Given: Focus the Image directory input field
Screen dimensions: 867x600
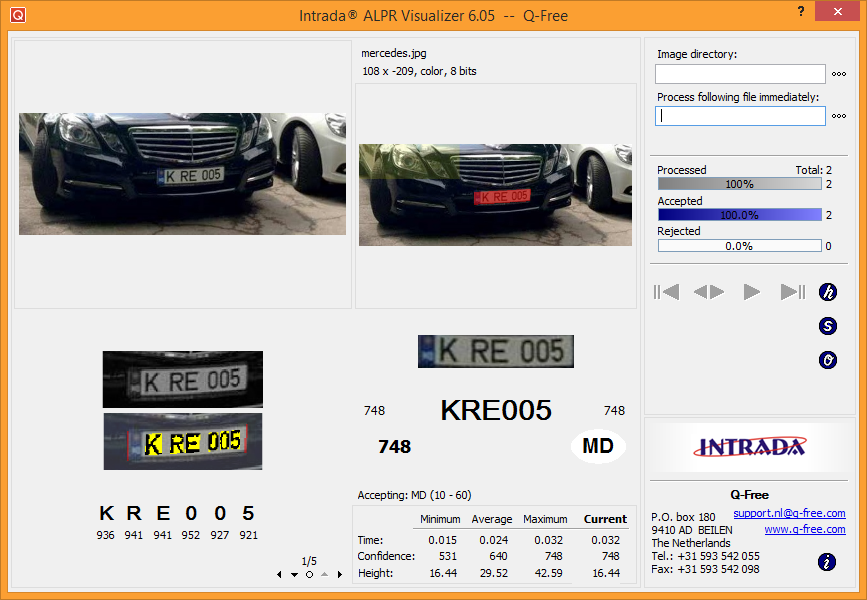Looking at the screenshot, I should click(x=740, y=74).
